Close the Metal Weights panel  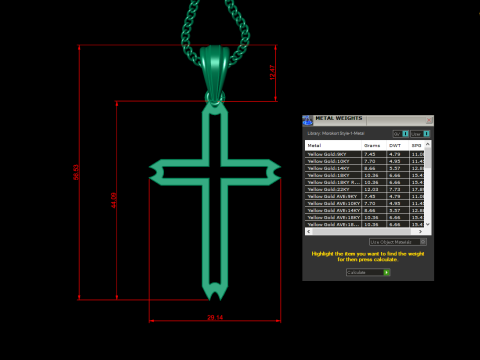[429, 120]
